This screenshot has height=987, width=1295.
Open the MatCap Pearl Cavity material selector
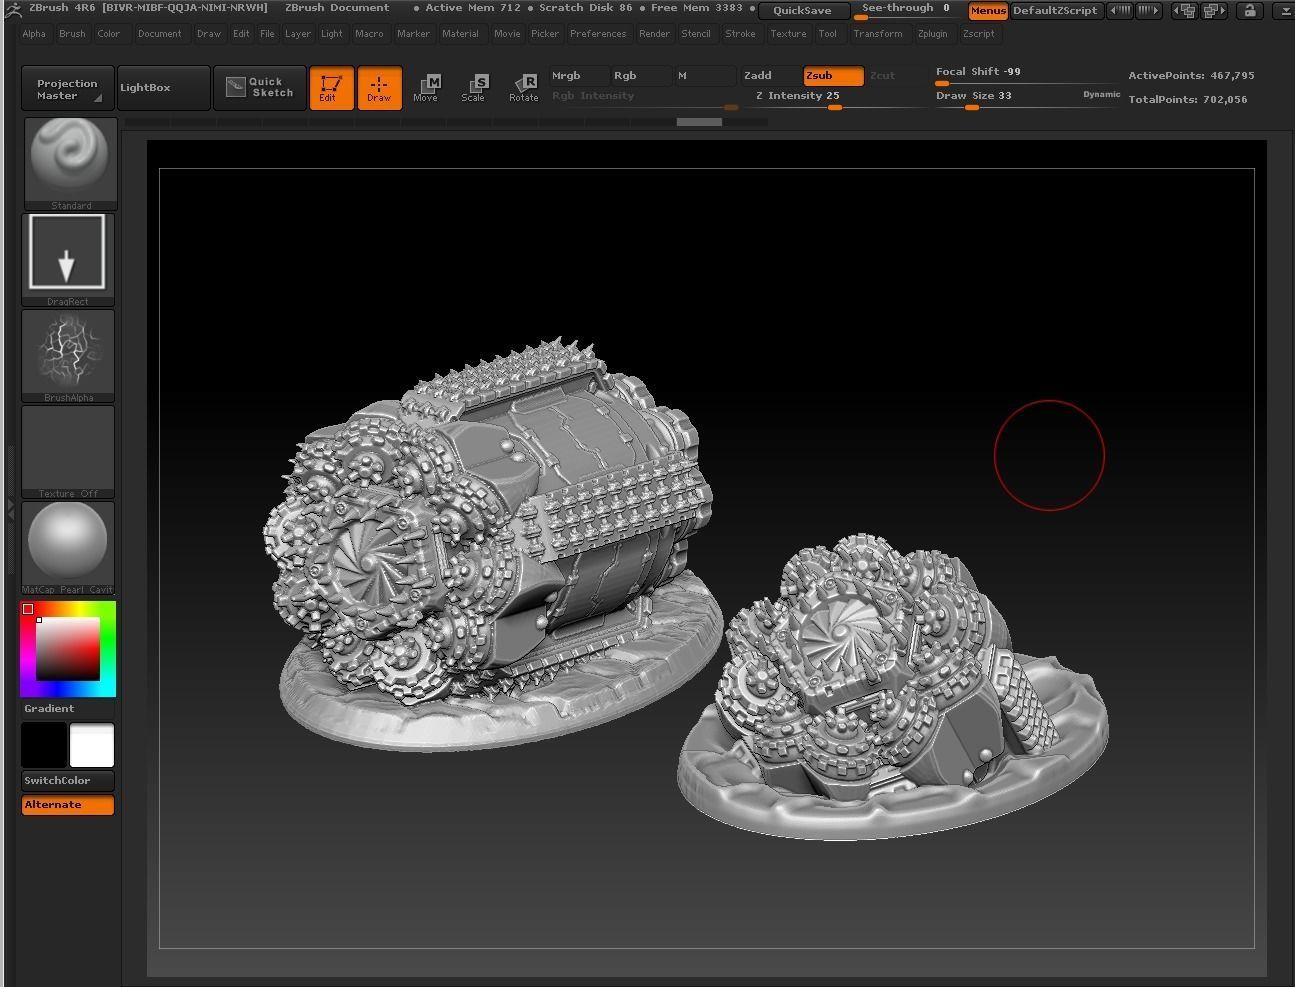pos(68,547)
